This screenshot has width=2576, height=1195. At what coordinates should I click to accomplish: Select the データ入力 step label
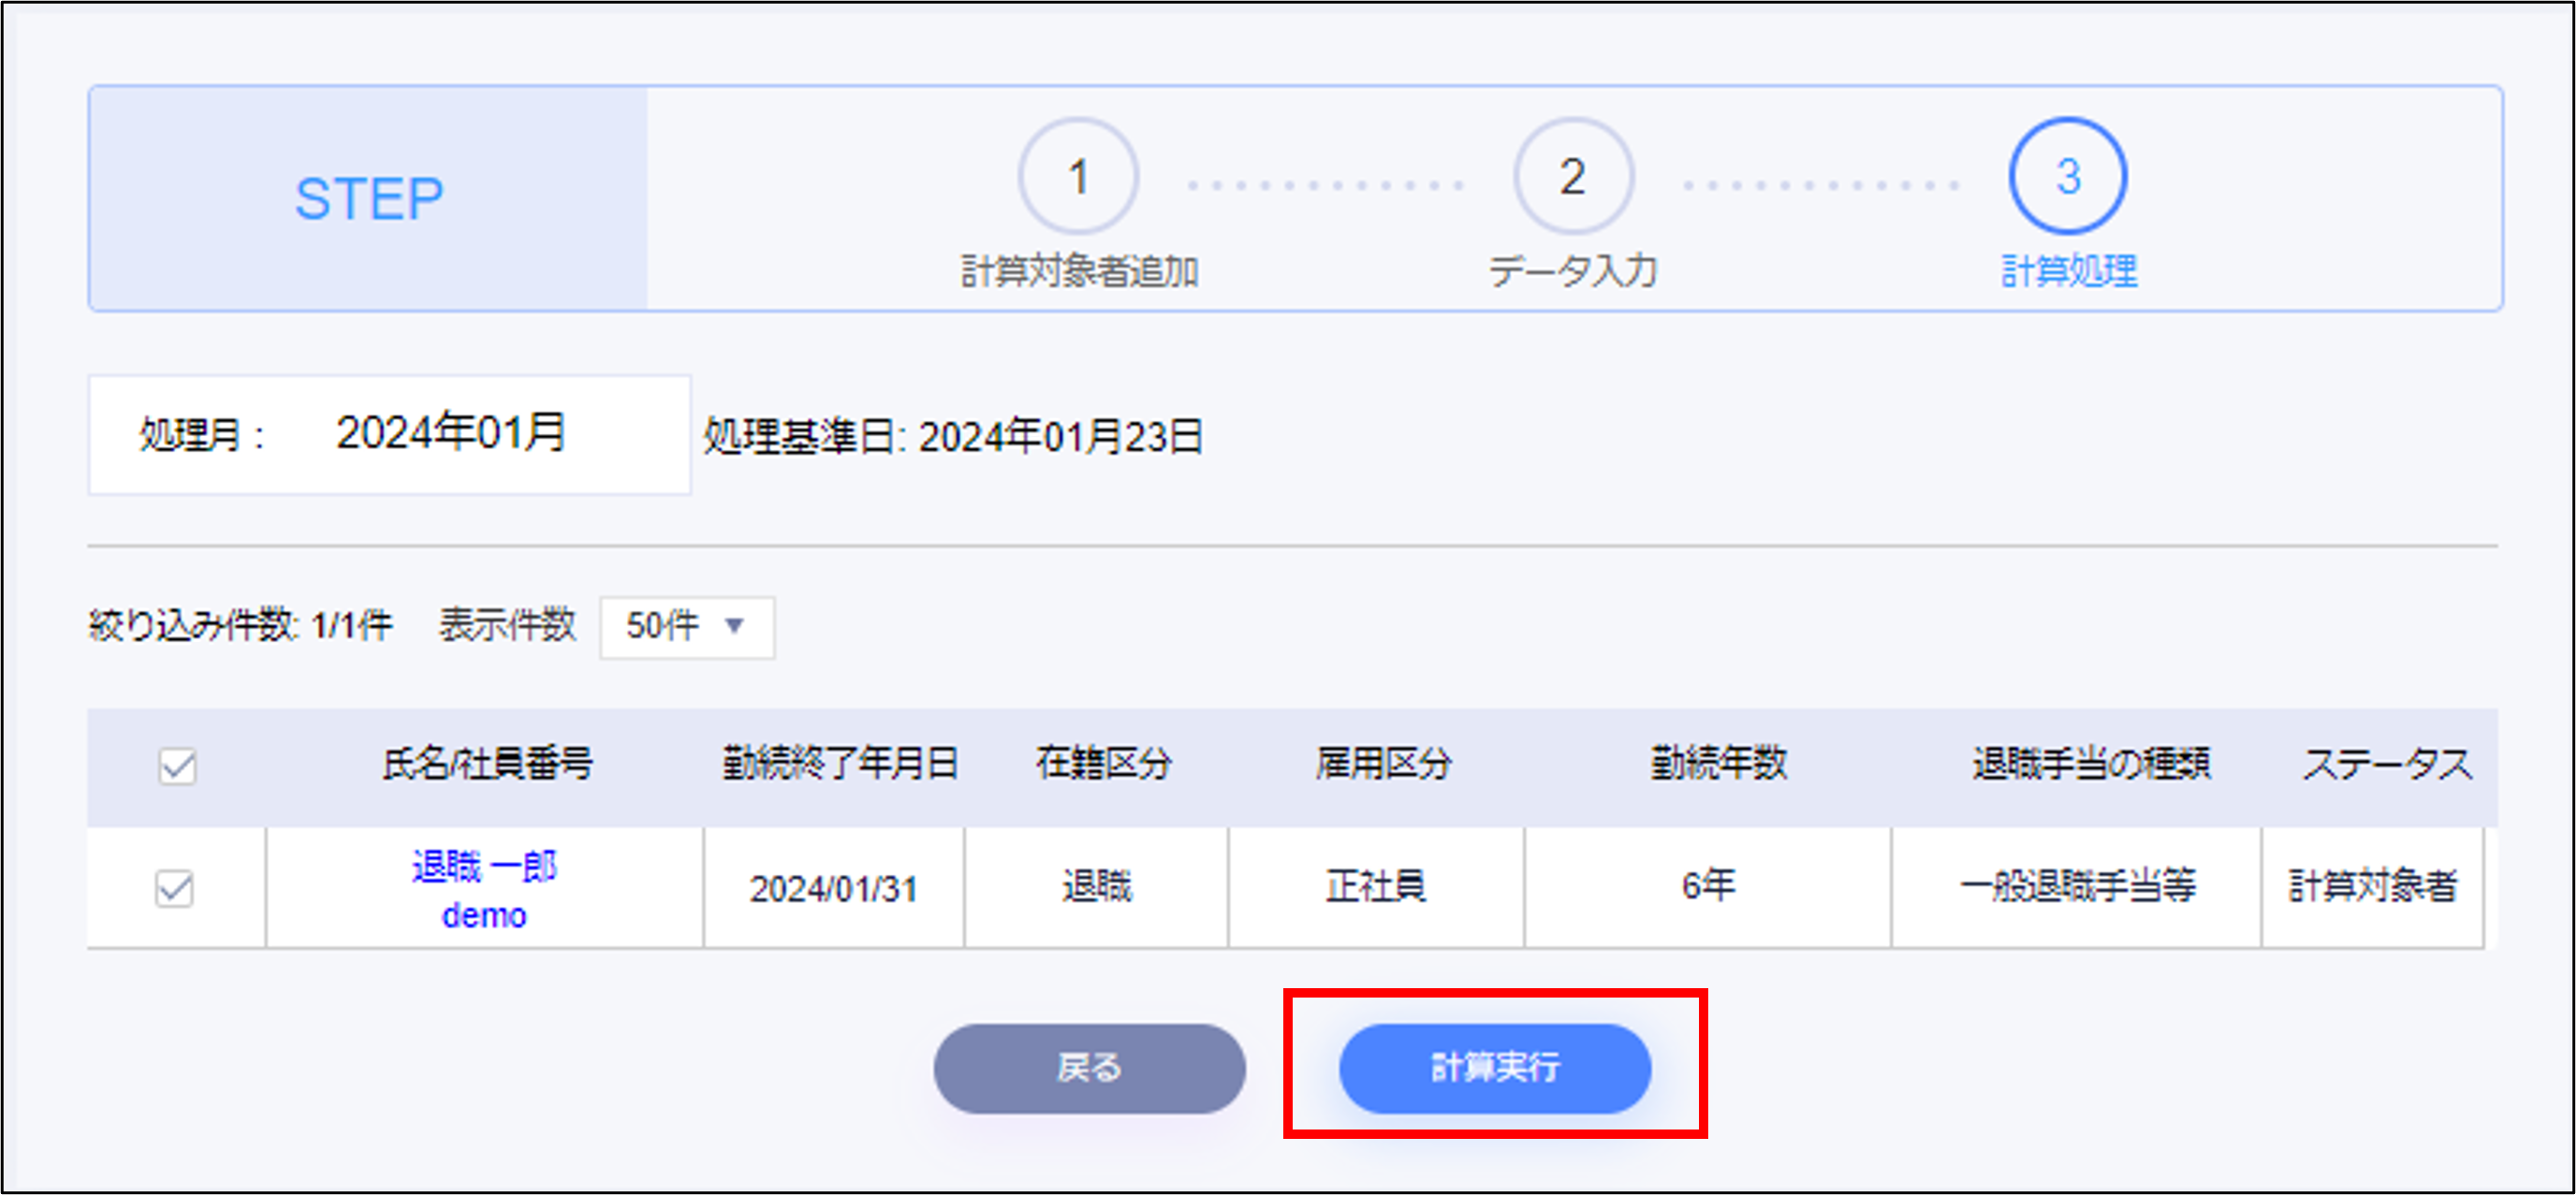coord(1572,271)
